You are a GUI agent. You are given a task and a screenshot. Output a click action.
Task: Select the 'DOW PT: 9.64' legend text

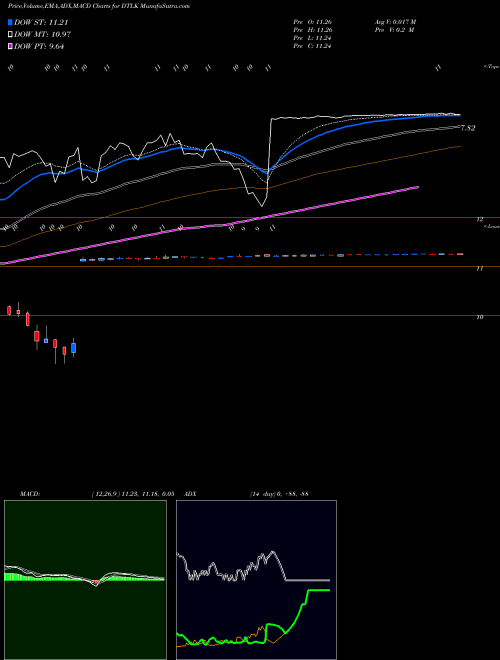point(39,46)
